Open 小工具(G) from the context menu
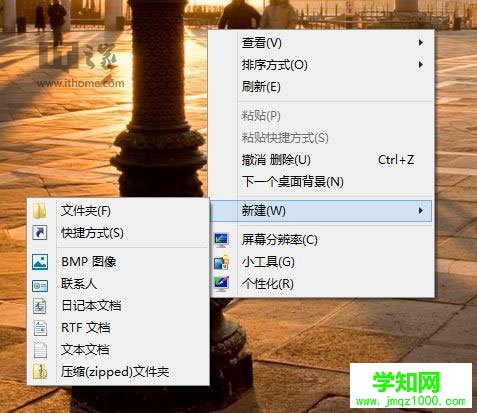This screenshot has height=413, width=477. point(321,262)
